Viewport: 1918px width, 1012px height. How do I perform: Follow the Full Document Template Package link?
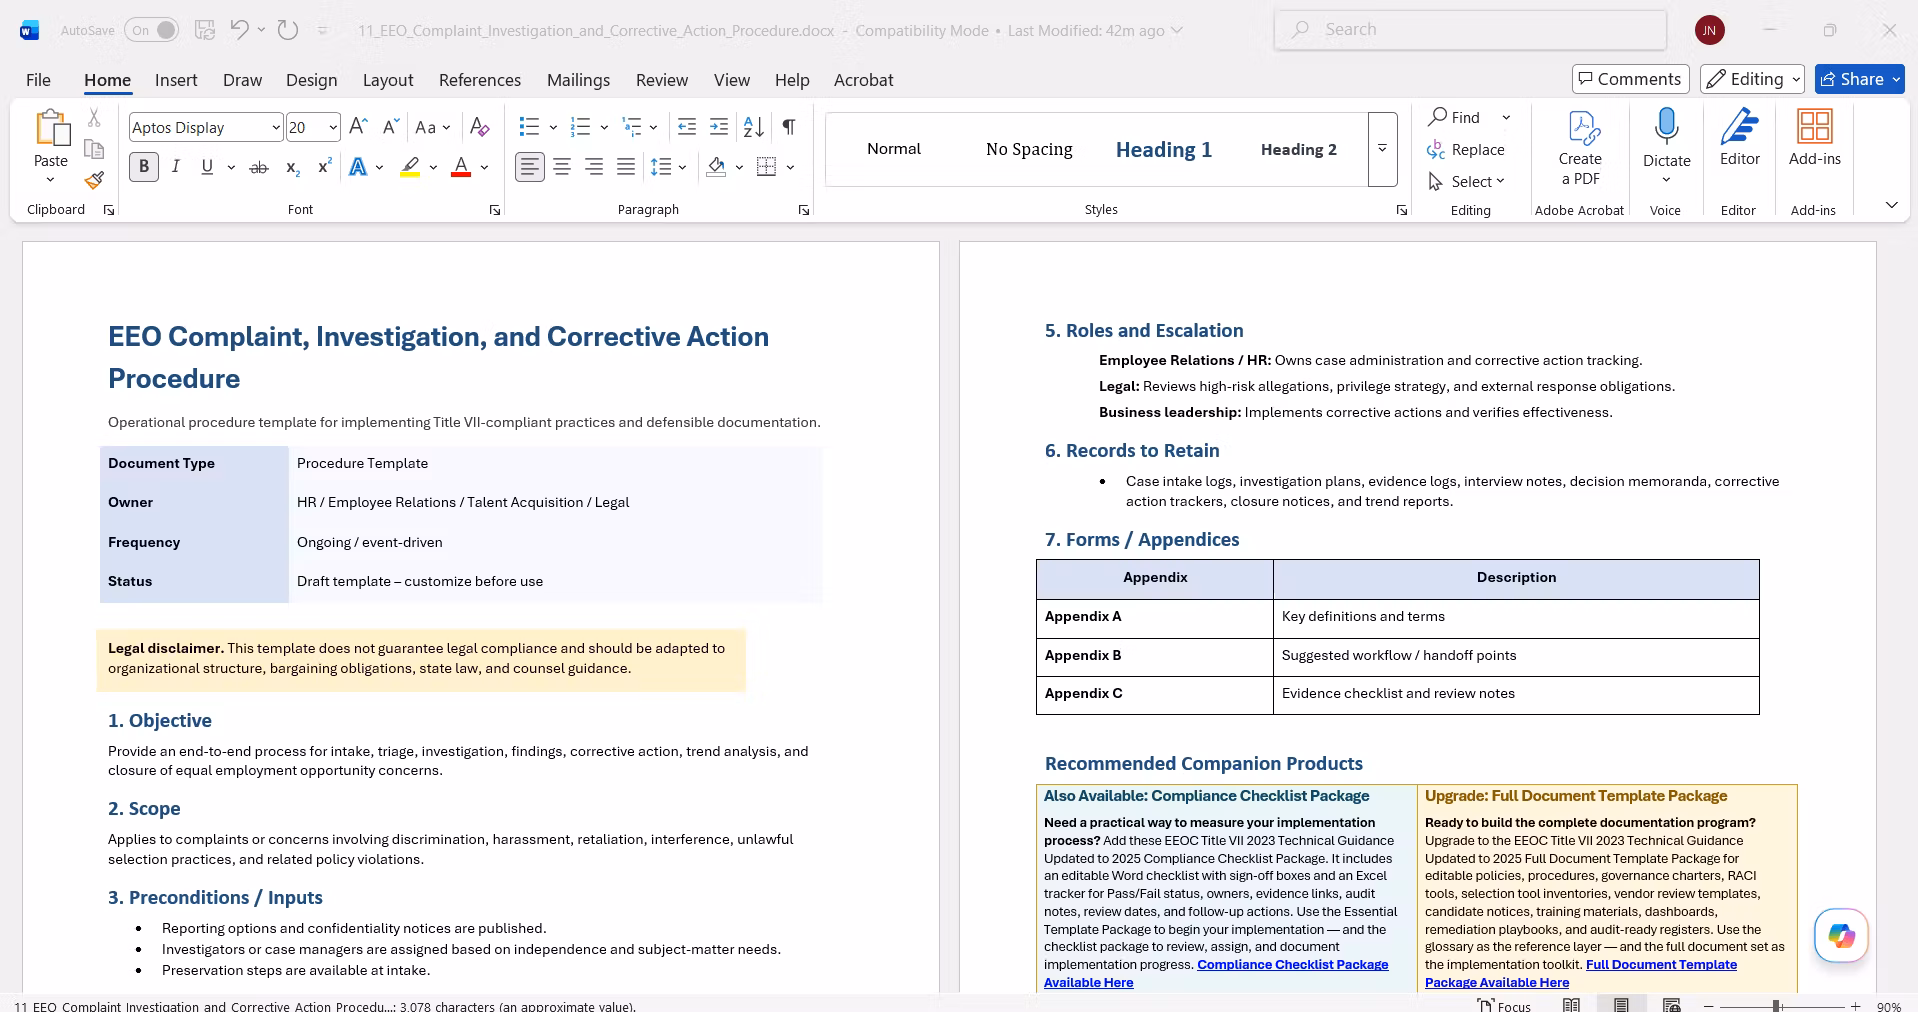pos(1581,973)
